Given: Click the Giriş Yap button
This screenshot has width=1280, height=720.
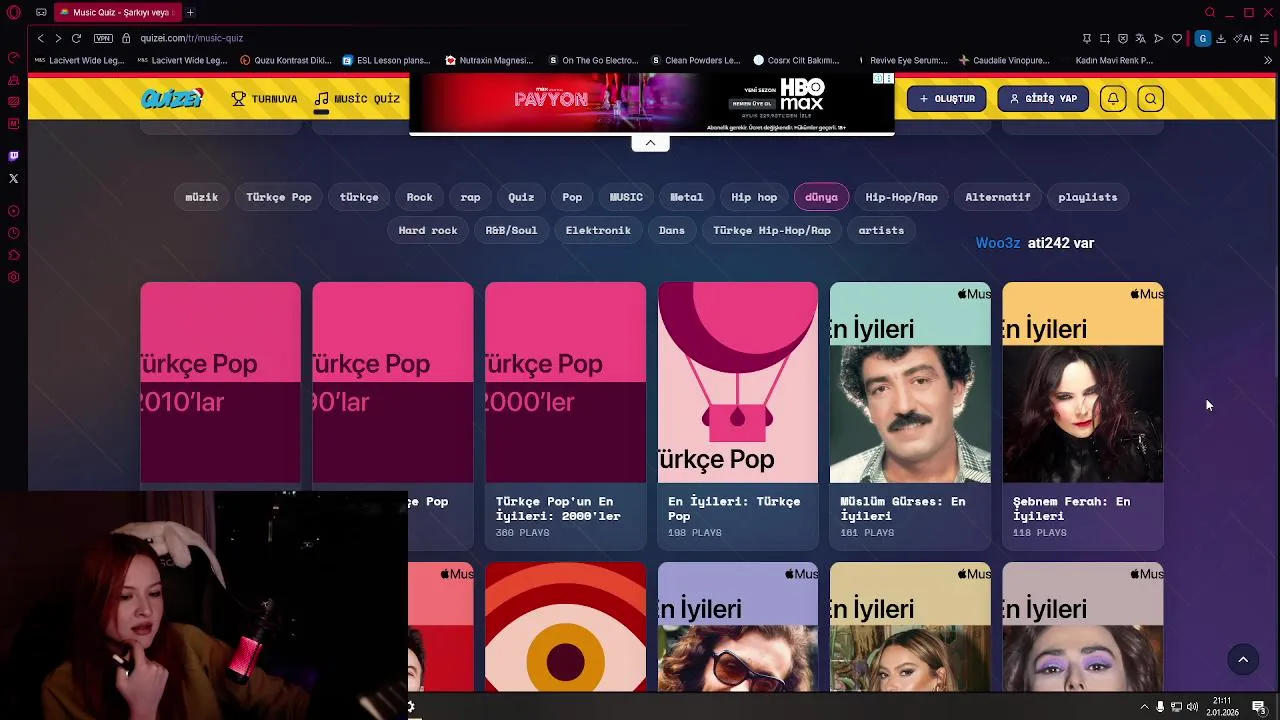Looking at the screenshot, I should pos(1043,98).
